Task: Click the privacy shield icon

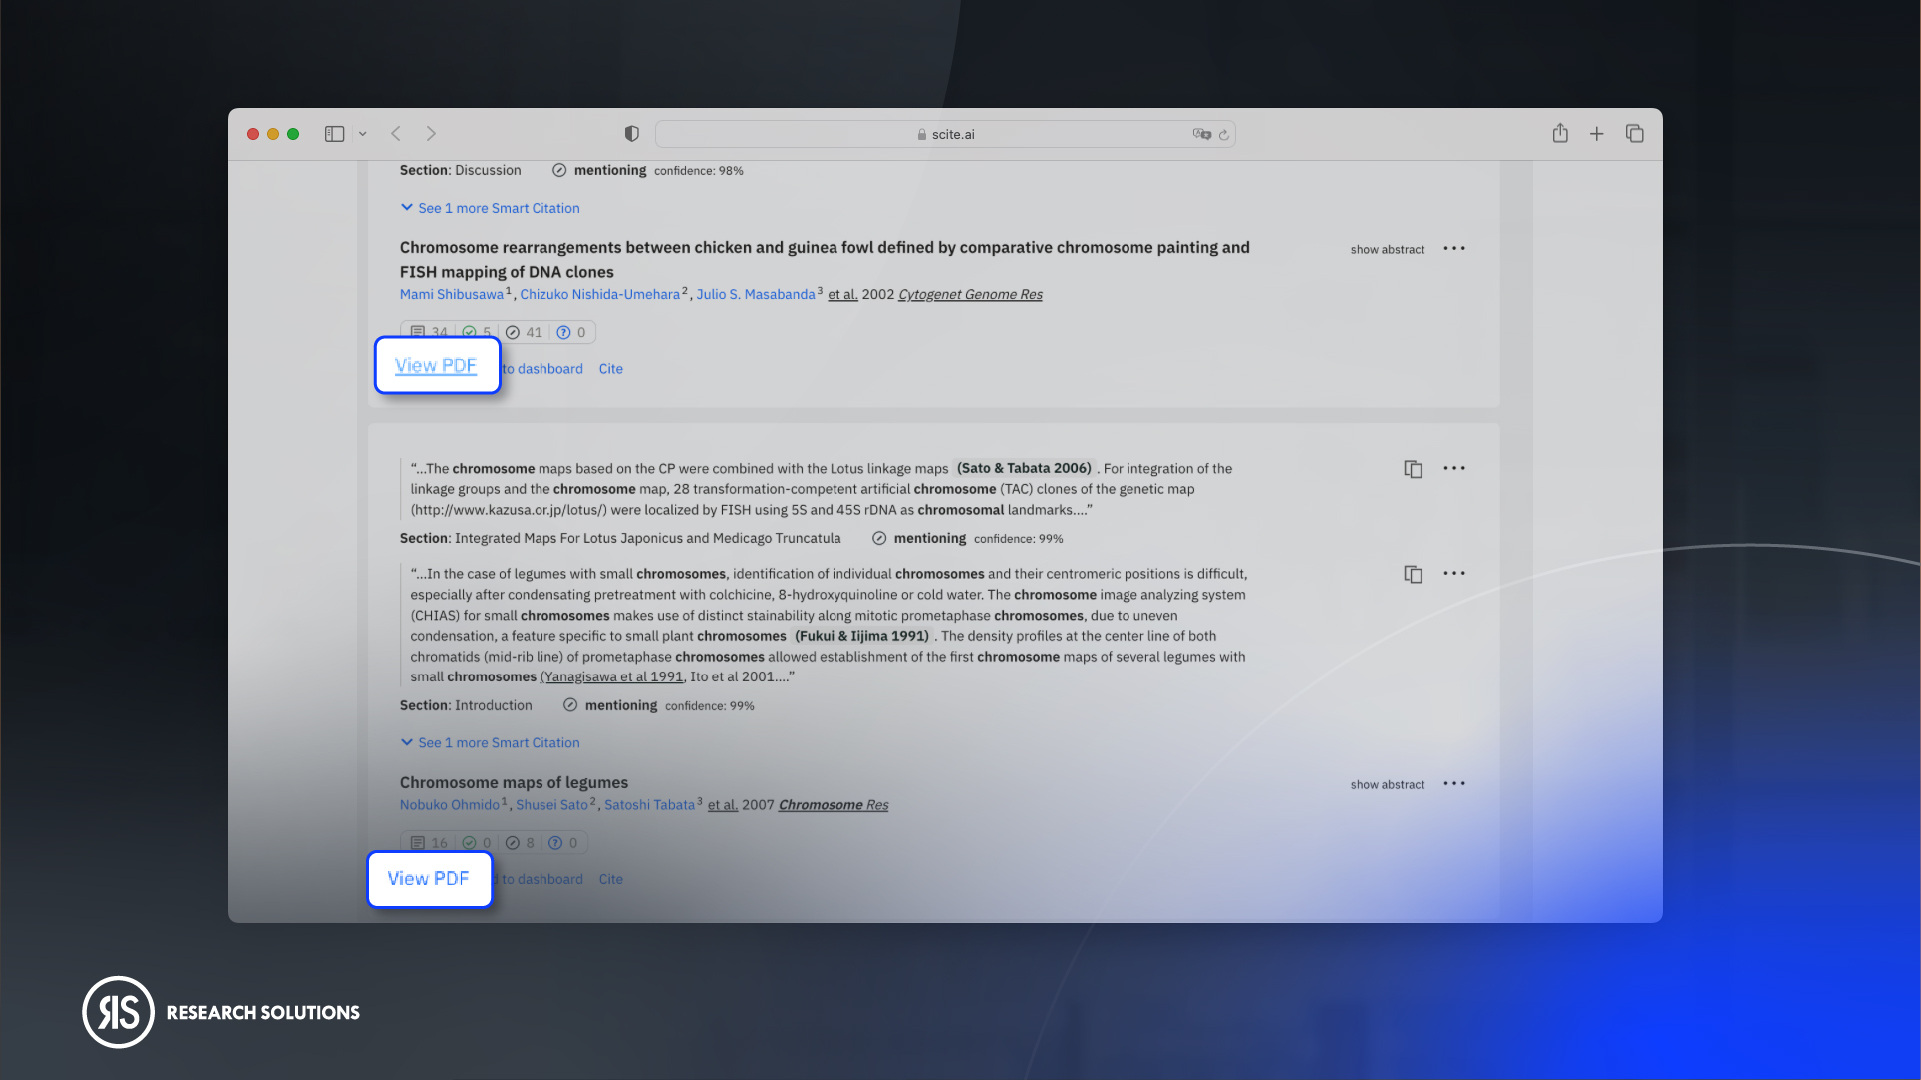Action: 631,134
